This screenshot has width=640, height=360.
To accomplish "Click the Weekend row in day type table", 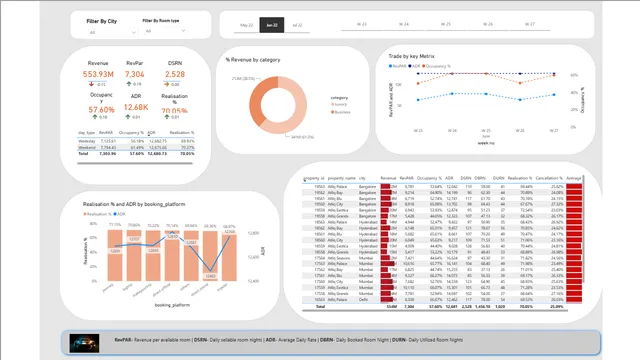I will pyautogui.click(x=136, y=147).
